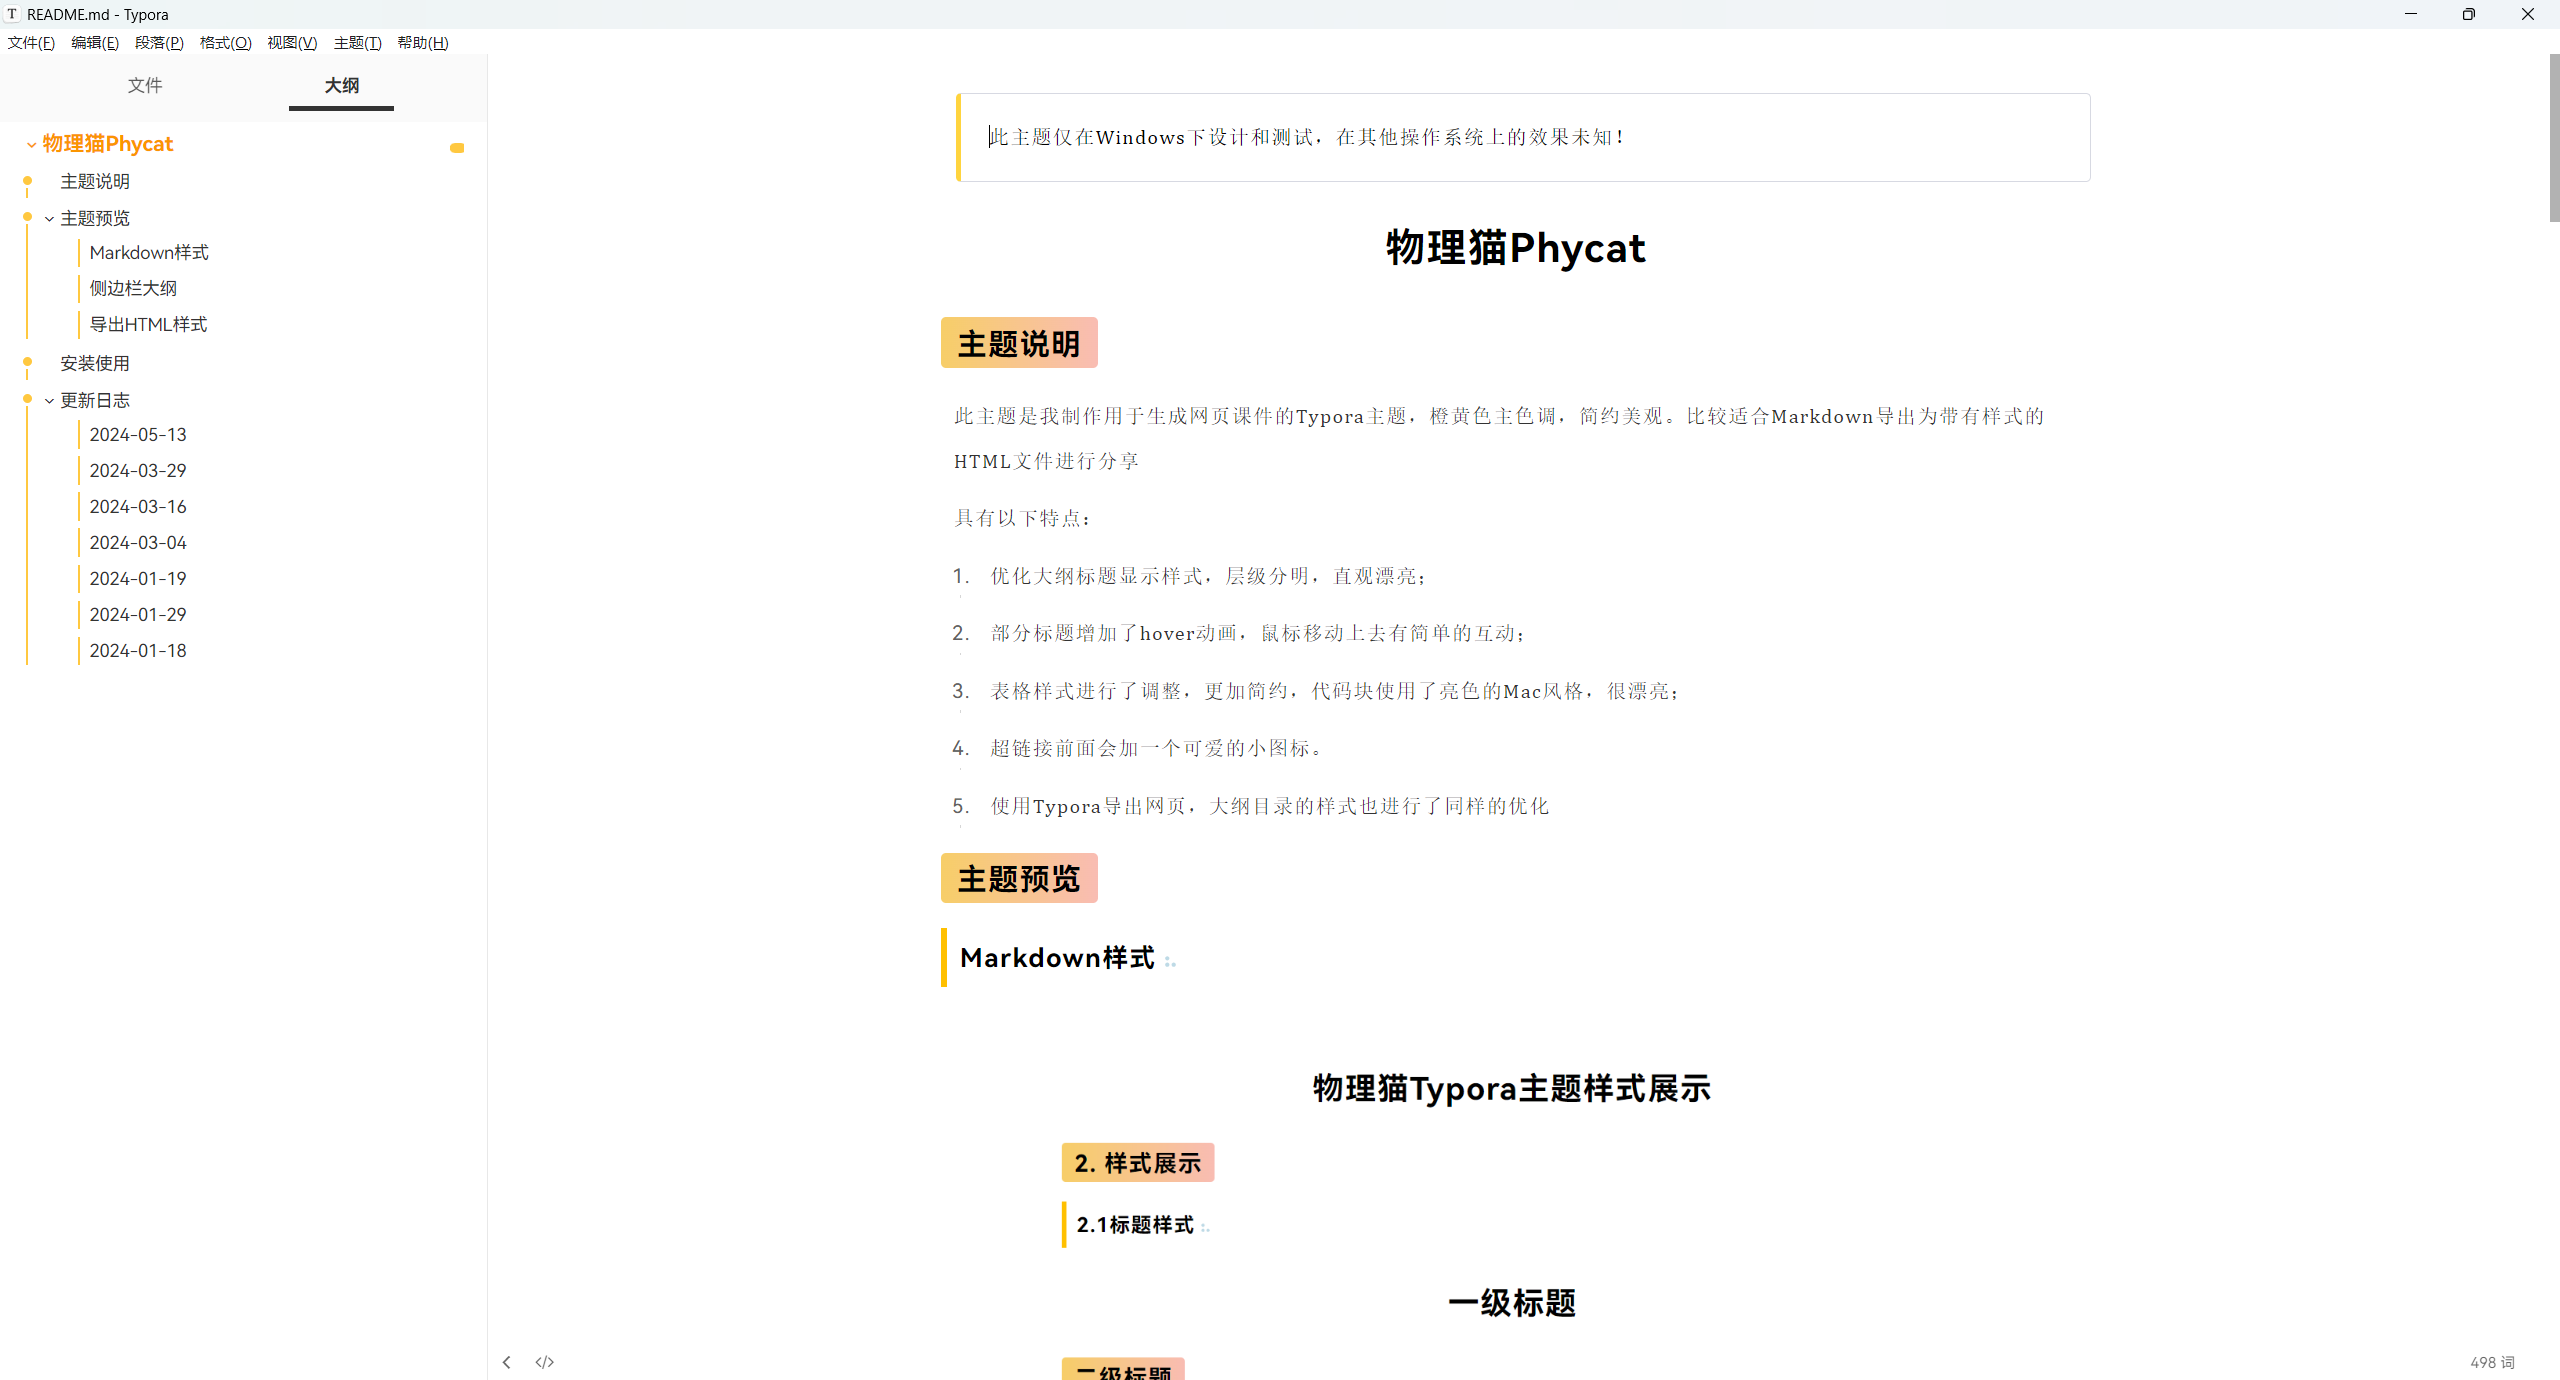Click the 一级标题 sample heading
2560x1380 pixels.
point(1511,1303)
